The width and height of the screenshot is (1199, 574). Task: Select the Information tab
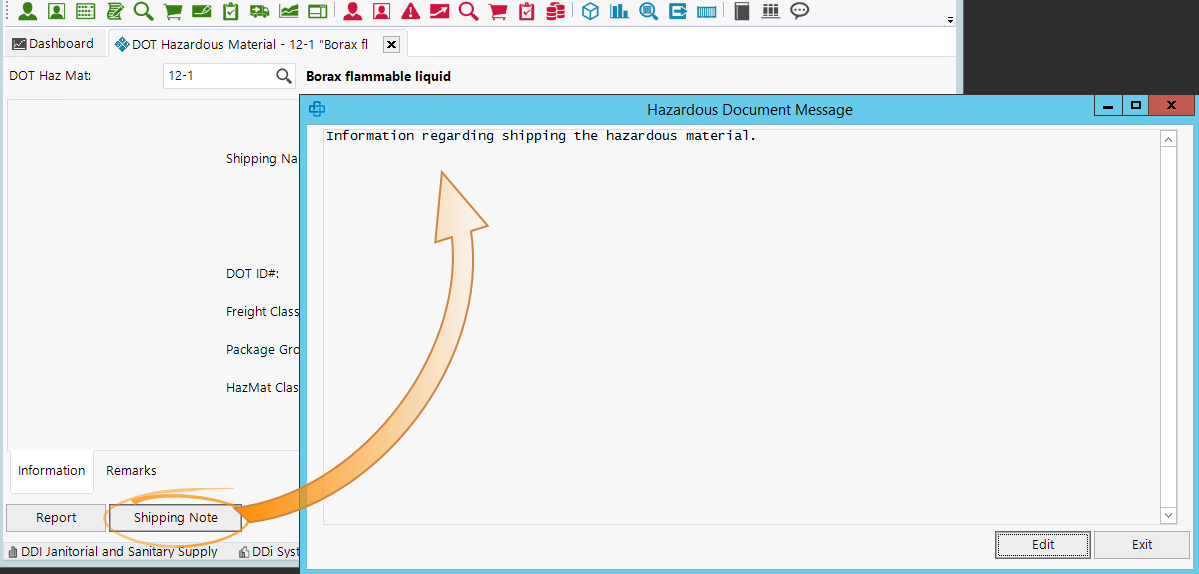pyautogui.click(x=51, y=471)
